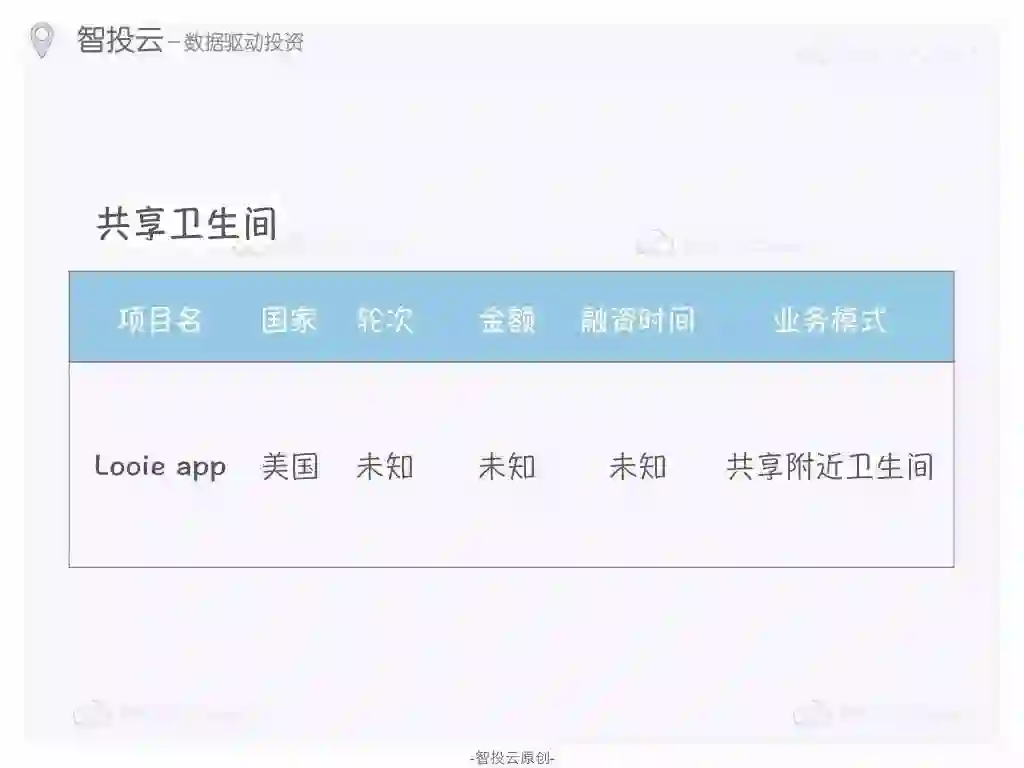Click the cloud watermark icon at bottom left
Screen dimensions: 1024x768
click(x=92, y=712)
